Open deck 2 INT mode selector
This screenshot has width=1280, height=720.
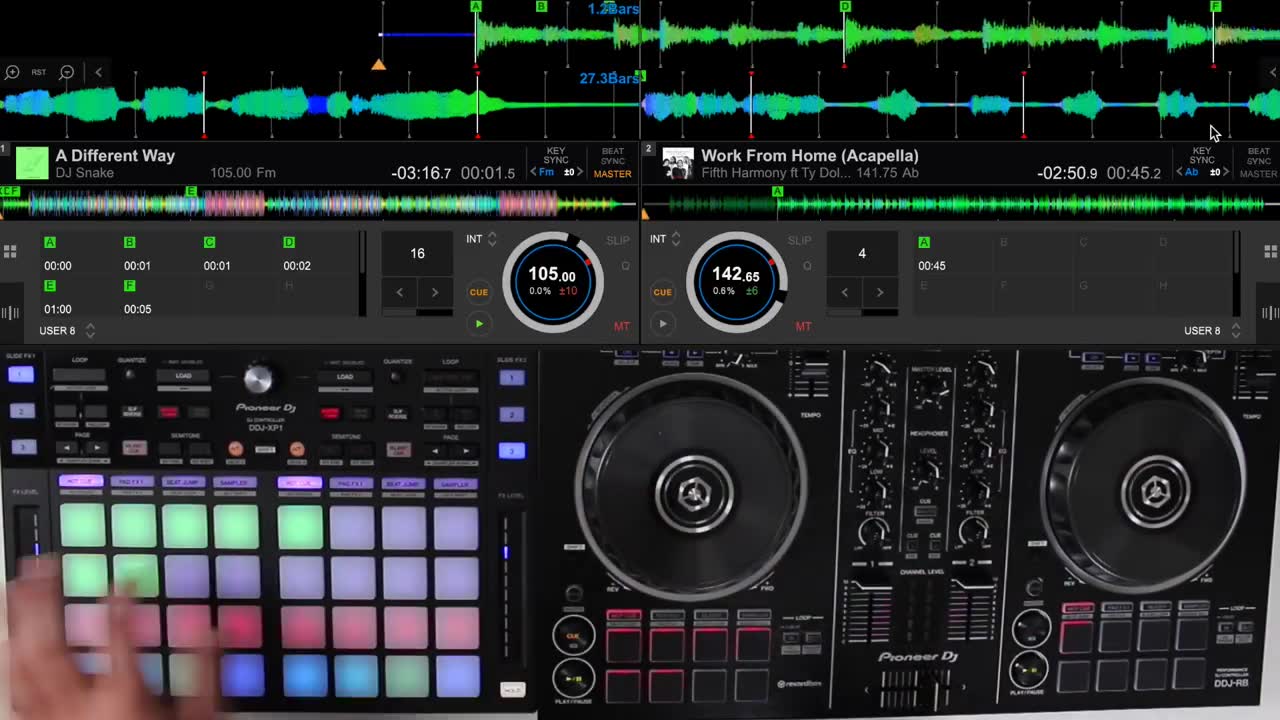coord(666,239)
